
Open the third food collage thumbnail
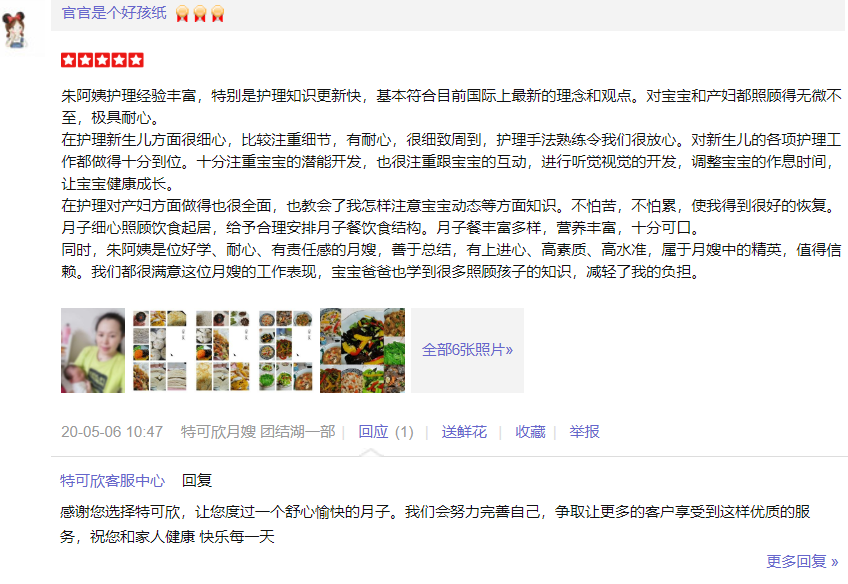click(222, 350)
